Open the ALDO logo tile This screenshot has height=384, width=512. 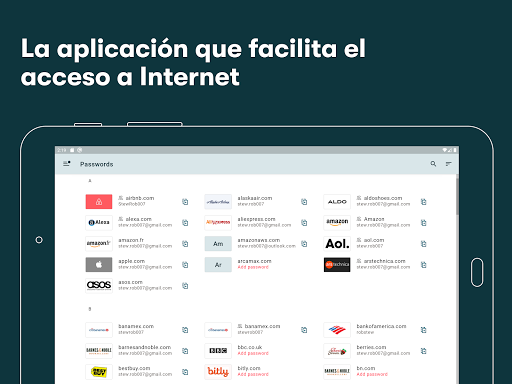(x=337, y=202)
